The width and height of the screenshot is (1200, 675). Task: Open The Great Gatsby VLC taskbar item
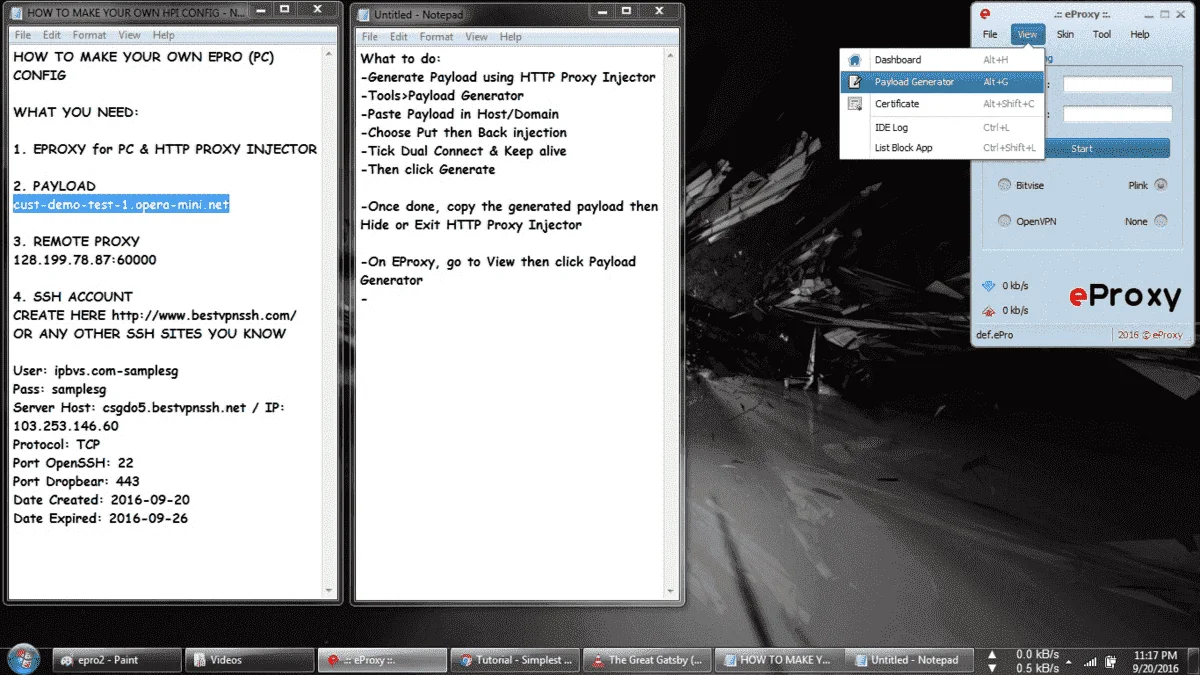click(646, 660)
